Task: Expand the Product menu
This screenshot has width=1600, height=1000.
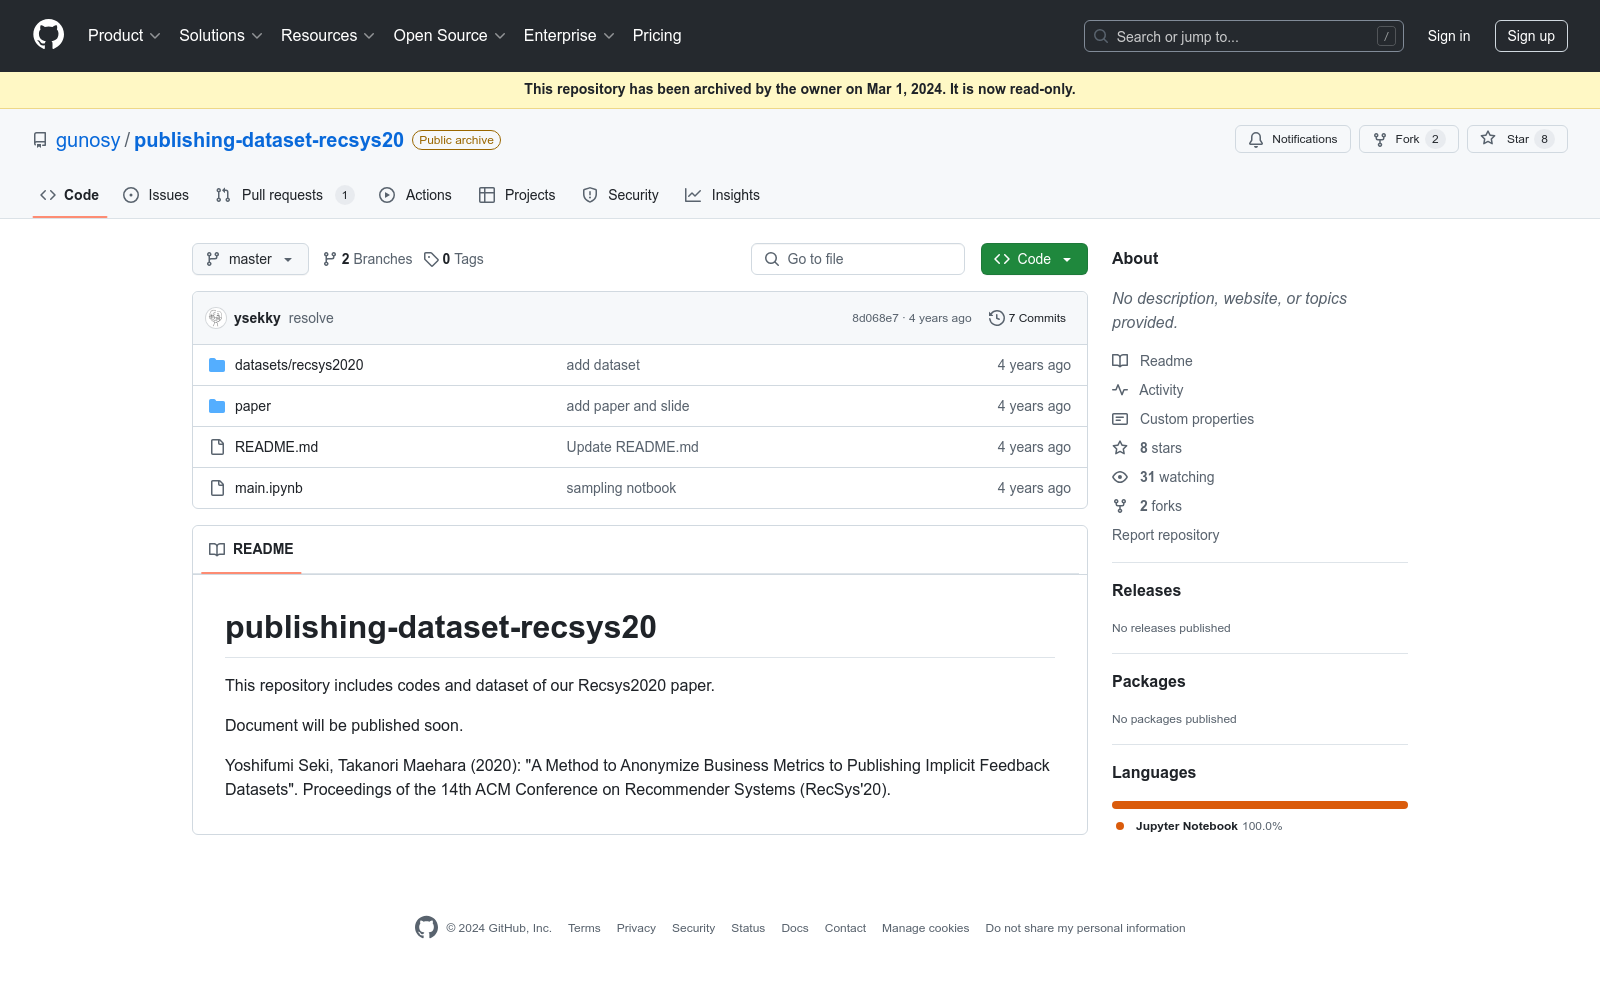Action: (x=124, y=36)
